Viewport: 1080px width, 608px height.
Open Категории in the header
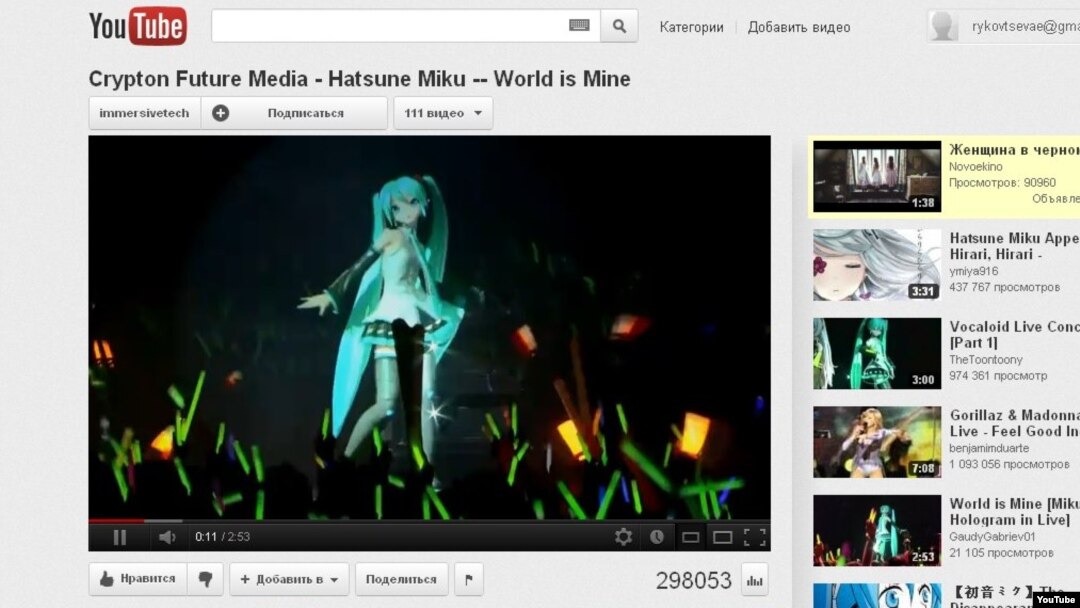692,27
